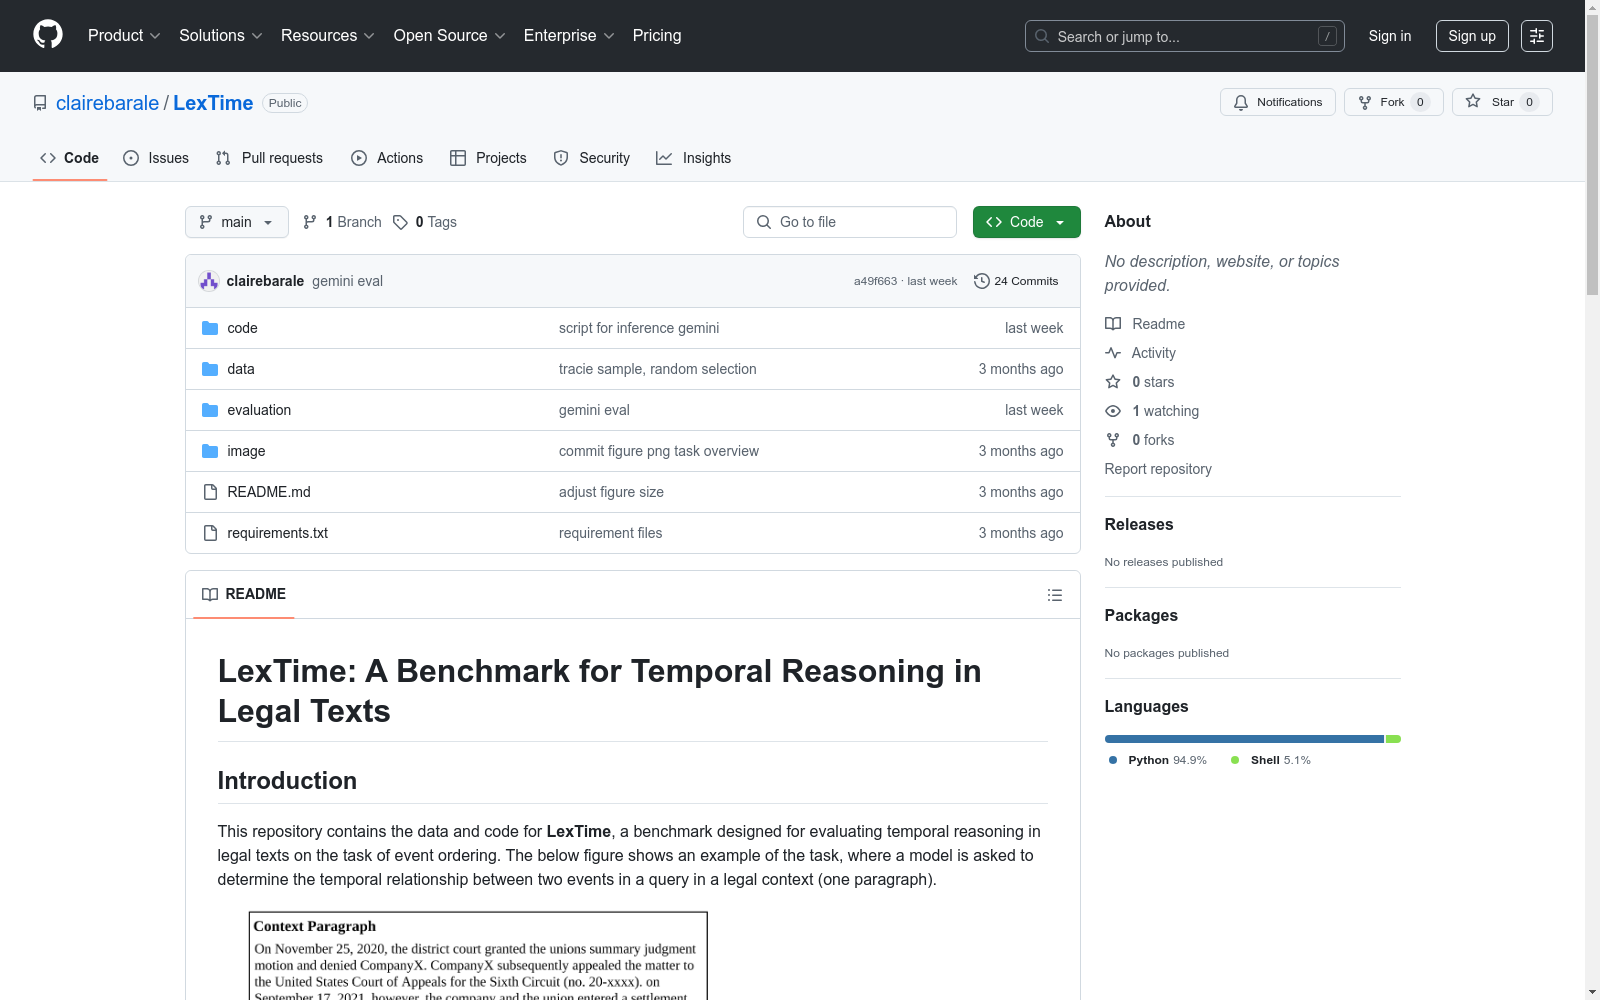1600x1000 pixels.
Task: Open the image folder icon
Action: (210, 451)
